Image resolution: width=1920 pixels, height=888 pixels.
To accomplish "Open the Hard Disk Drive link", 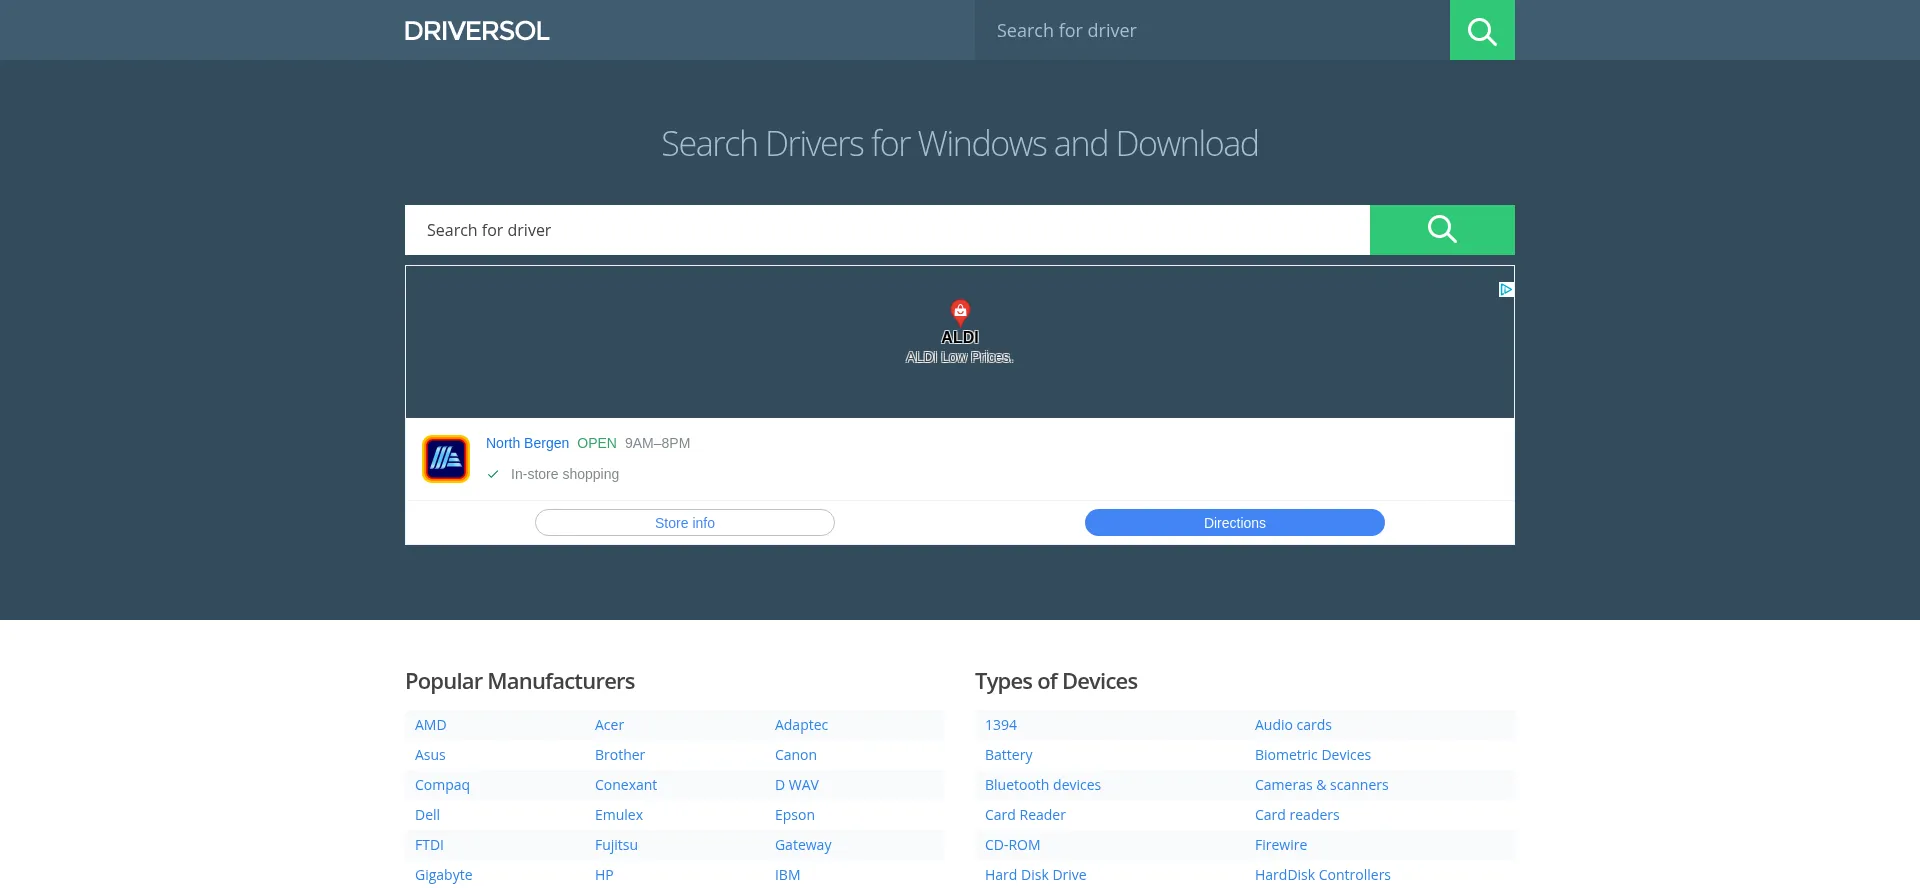I will pos(1036,875).
